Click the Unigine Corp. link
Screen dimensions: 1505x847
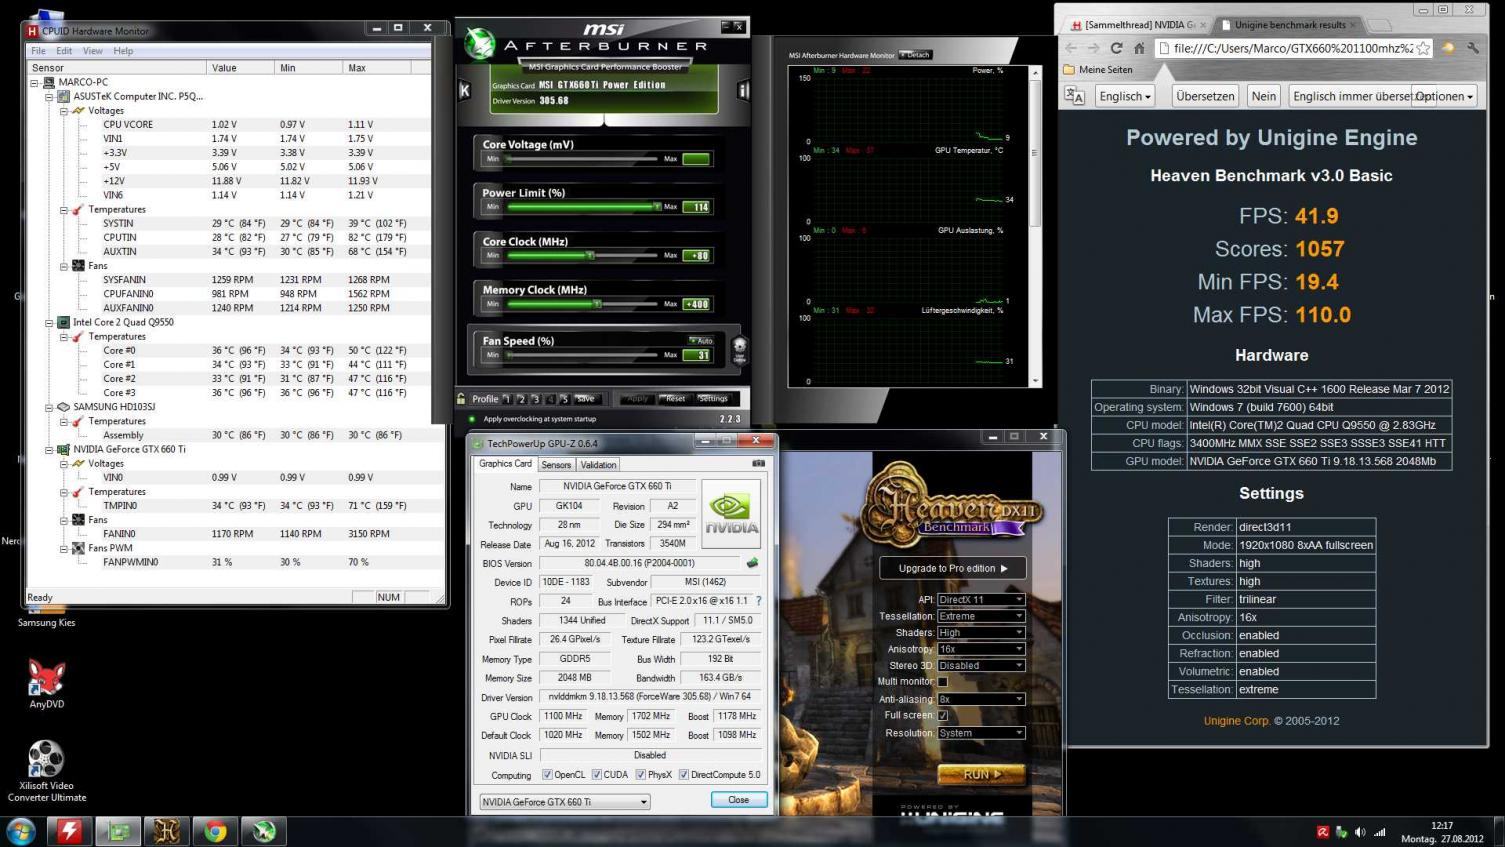click(1237, 721)
